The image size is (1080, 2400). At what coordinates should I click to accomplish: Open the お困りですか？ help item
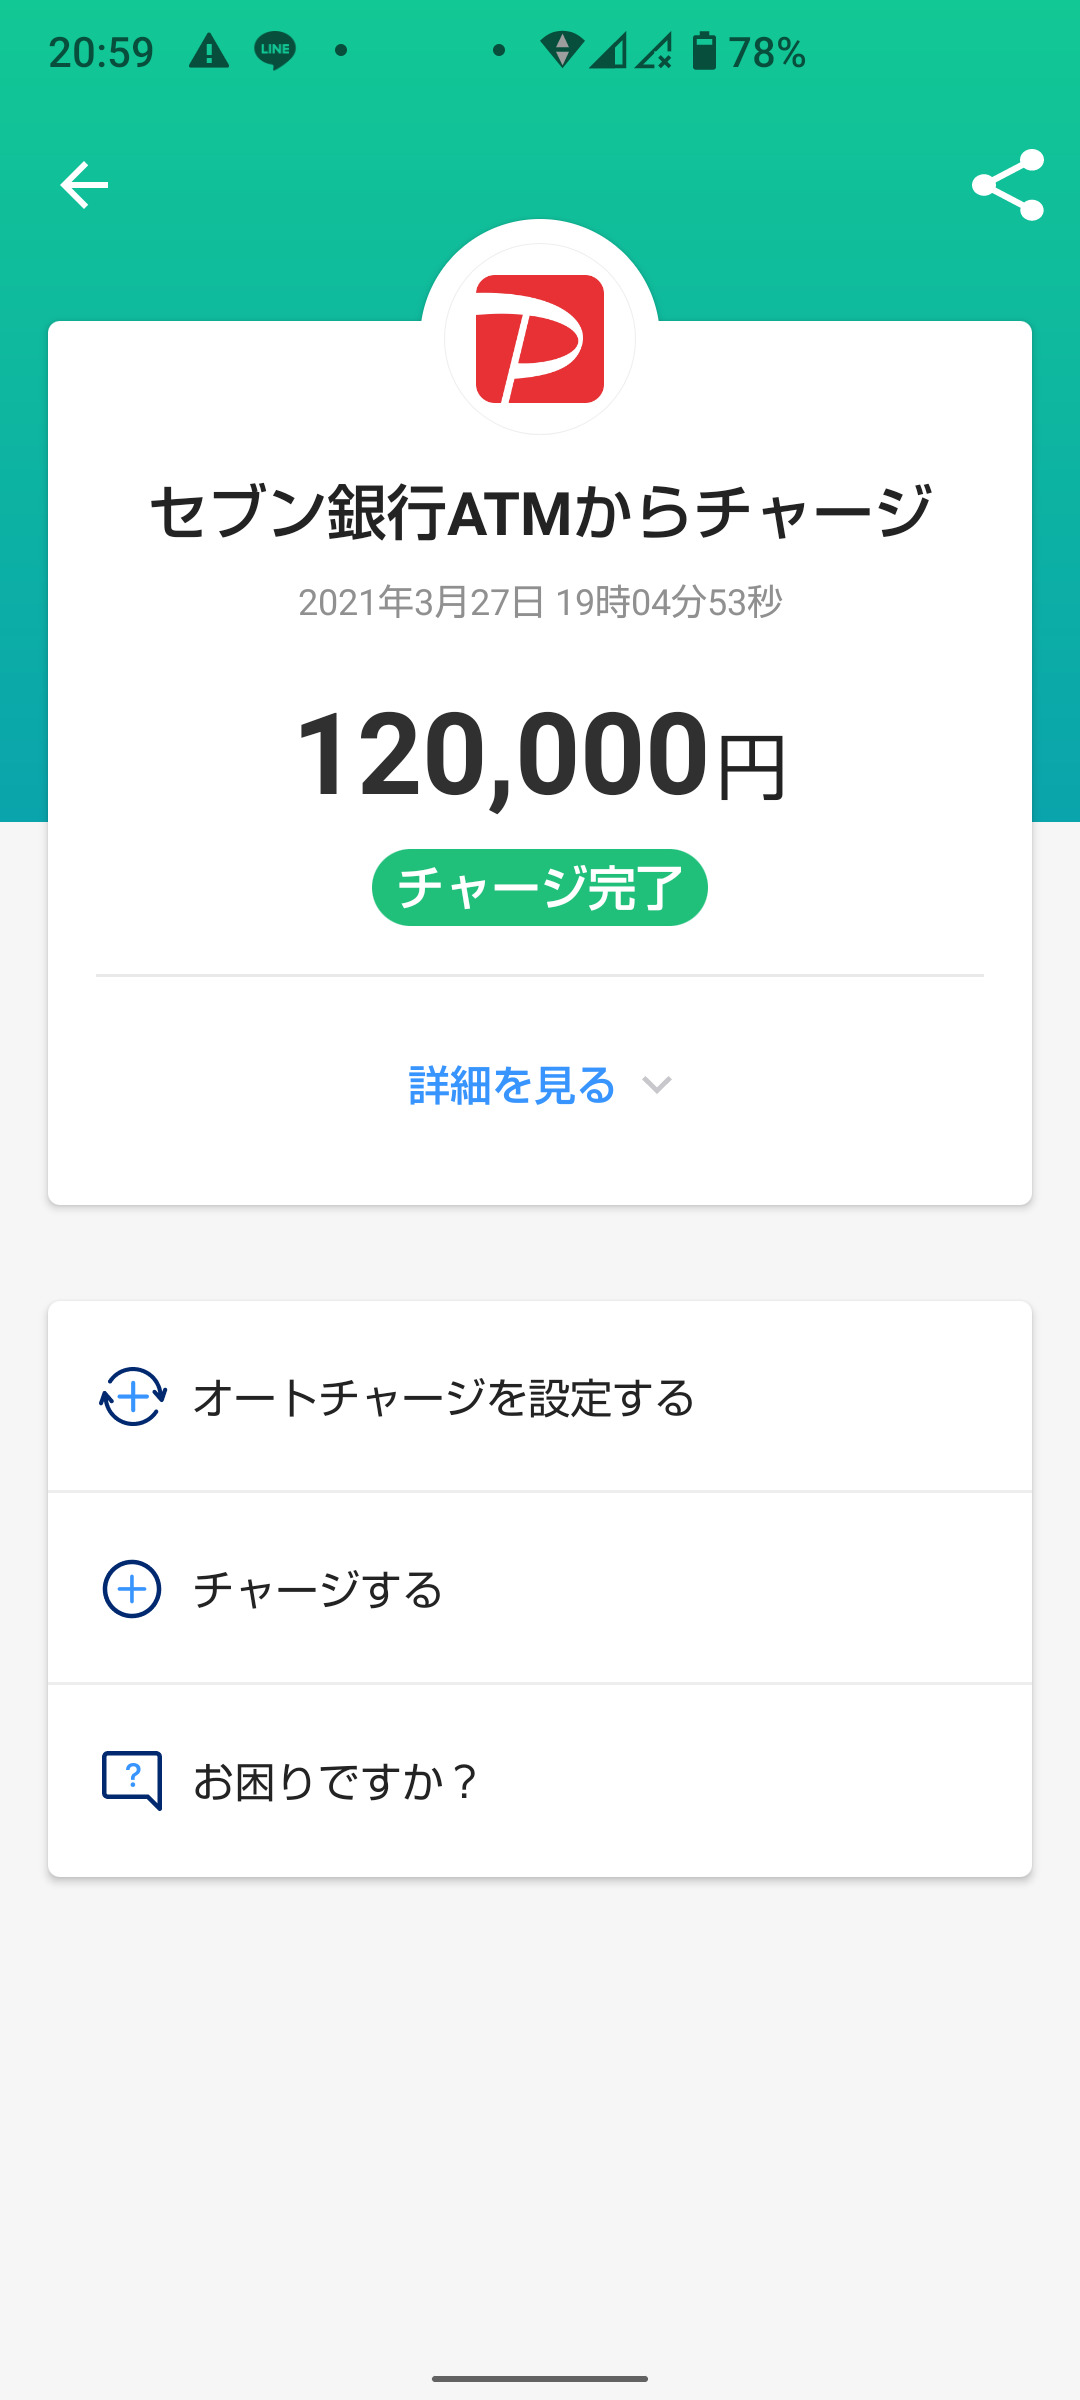[336, 1781]
